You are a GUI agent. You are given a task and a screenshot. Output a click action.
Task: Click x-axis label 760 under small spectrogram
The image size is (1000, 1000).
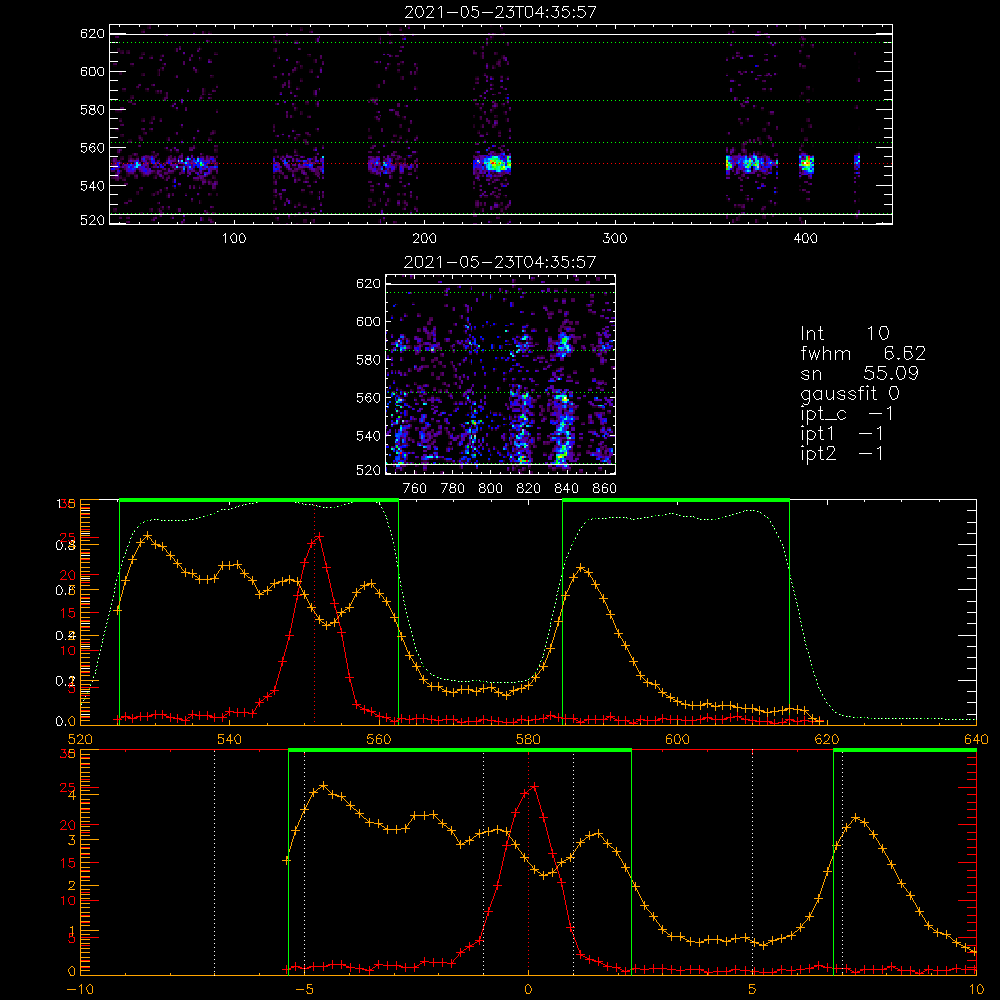coord(415,489)
